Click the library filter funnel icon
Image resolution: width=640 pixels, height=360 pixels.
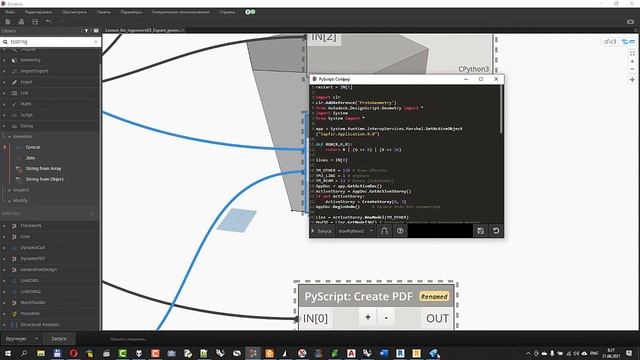click(86, 31)
